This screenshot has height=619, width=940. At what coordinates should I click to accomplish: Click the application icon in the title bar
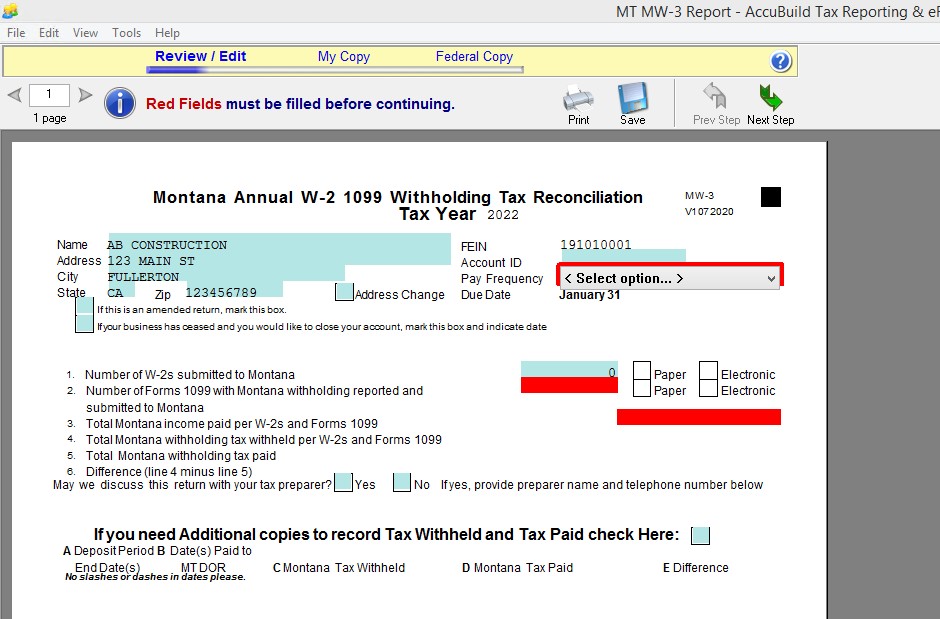click(x=10, y=10)
